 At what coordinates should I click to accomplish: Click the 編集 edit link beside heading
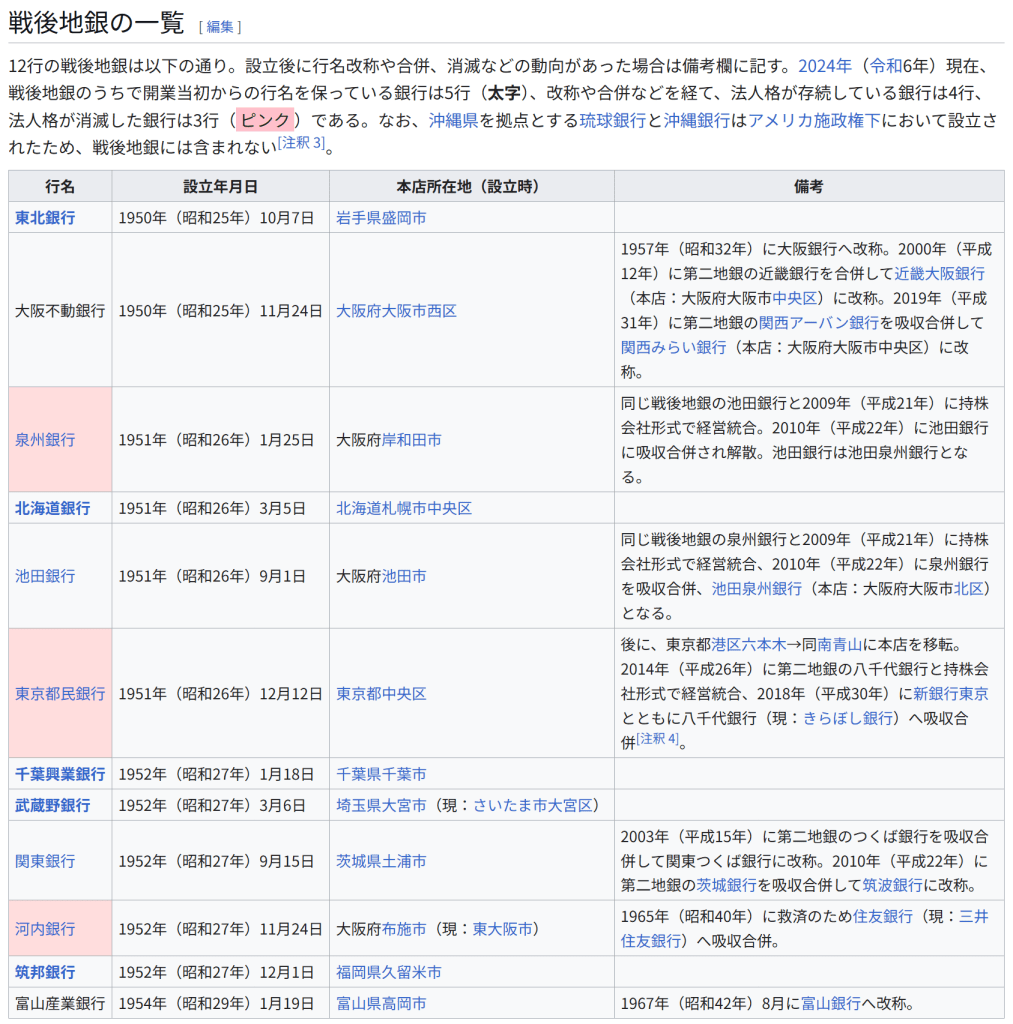point(220,26)
